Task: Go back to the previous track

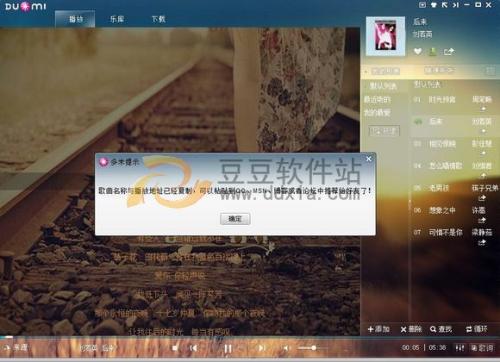Action: [x=193, y=348]
